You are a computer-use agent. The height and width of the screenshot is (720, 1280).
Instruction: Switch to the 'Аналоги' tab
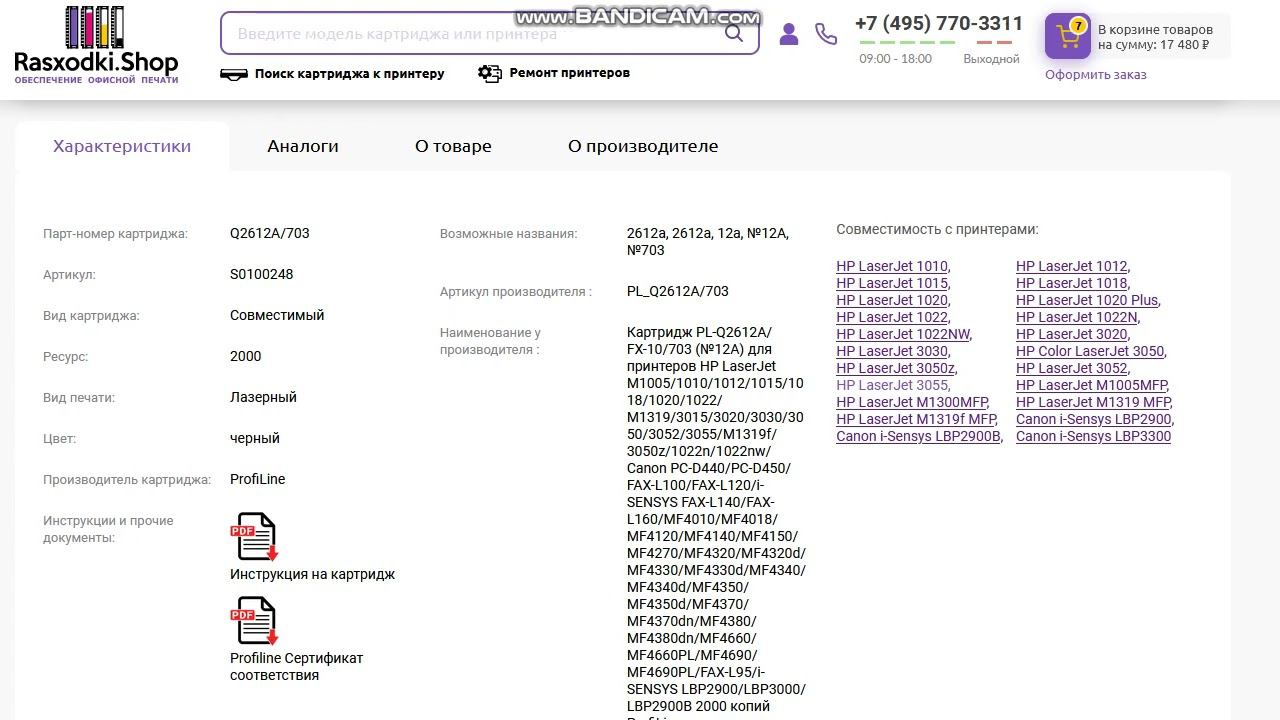click(303, 146)
